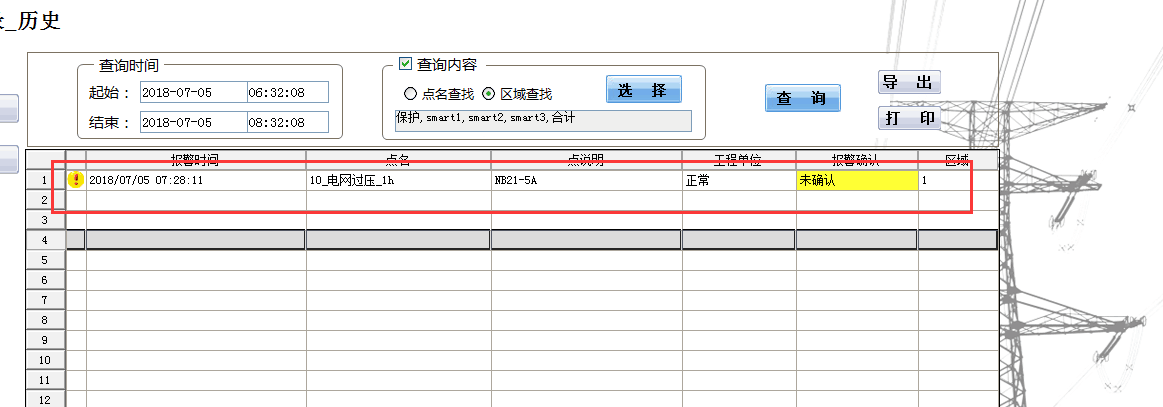Click the 点名 column header
The image size is (1163, 407).
(x=398, y=160)
